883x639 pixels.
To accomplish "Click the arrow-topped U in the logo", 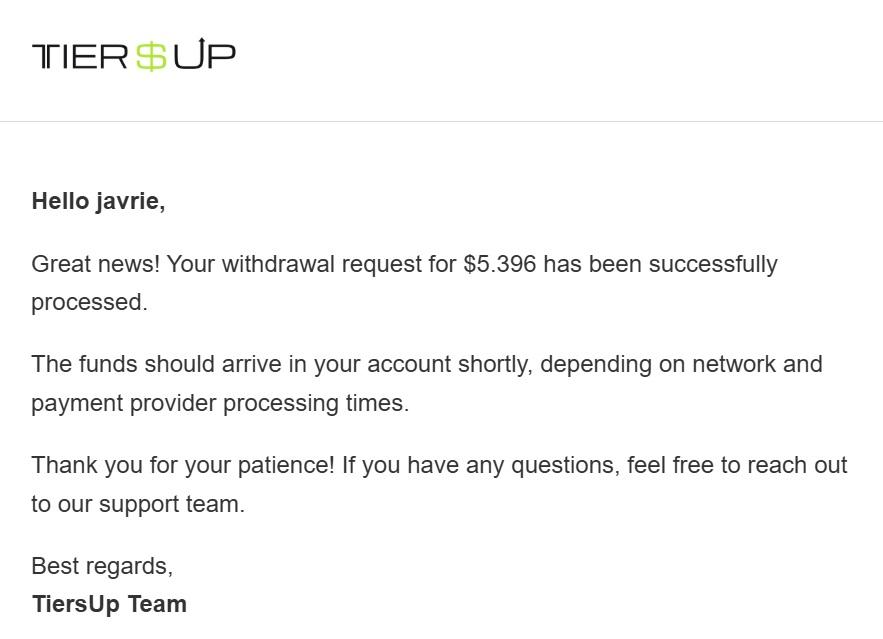I will 188,54.
